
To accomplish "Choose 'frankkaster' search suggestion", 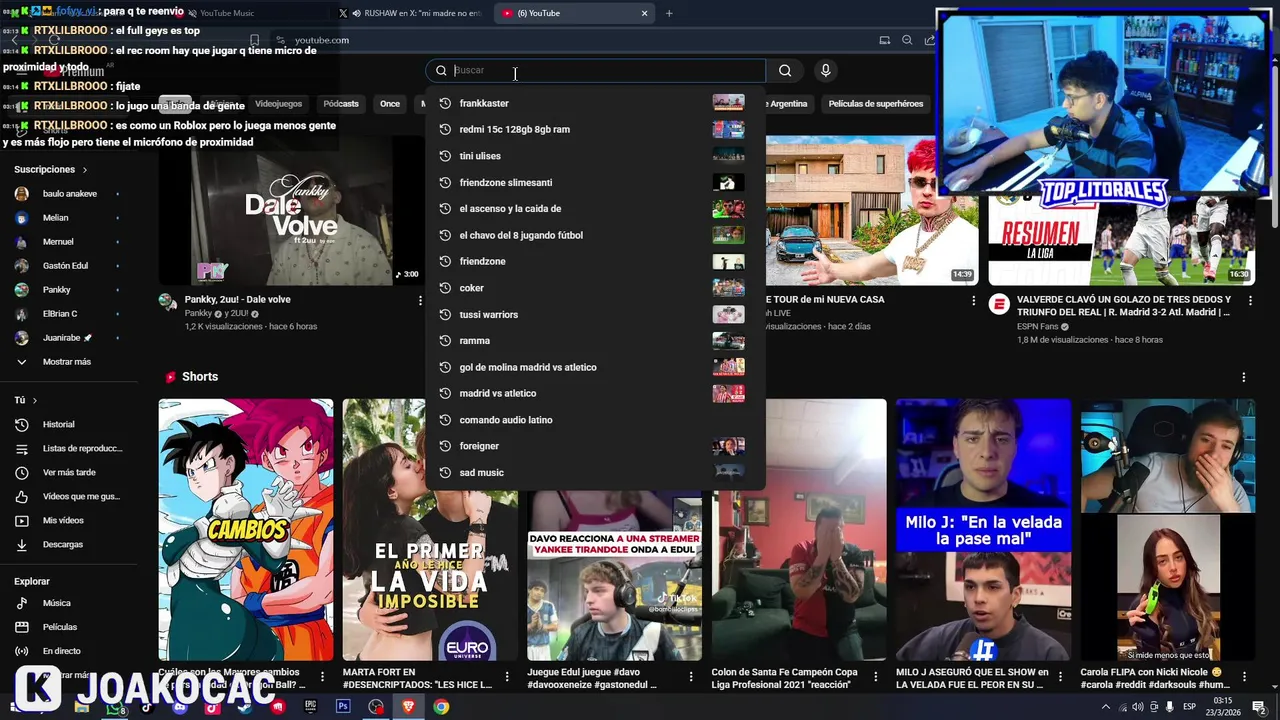I will [x=595, y=103].
